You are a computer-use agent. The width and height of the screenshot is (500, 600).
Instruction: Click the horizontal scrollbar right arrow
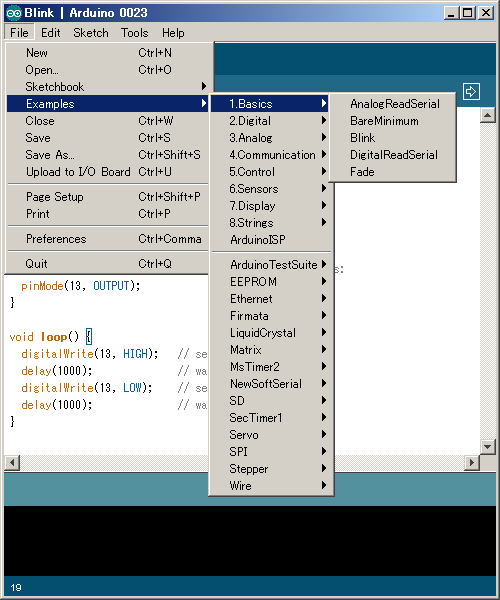471,463
